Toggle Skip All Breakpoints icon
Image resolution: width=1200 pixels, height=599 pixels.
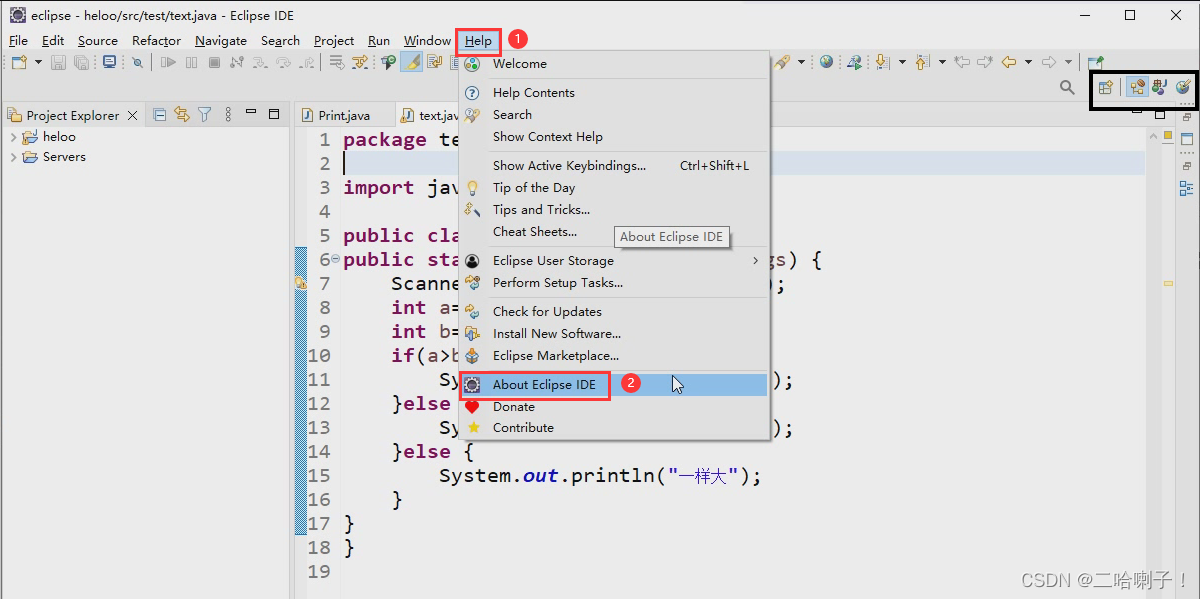[137, 62]
